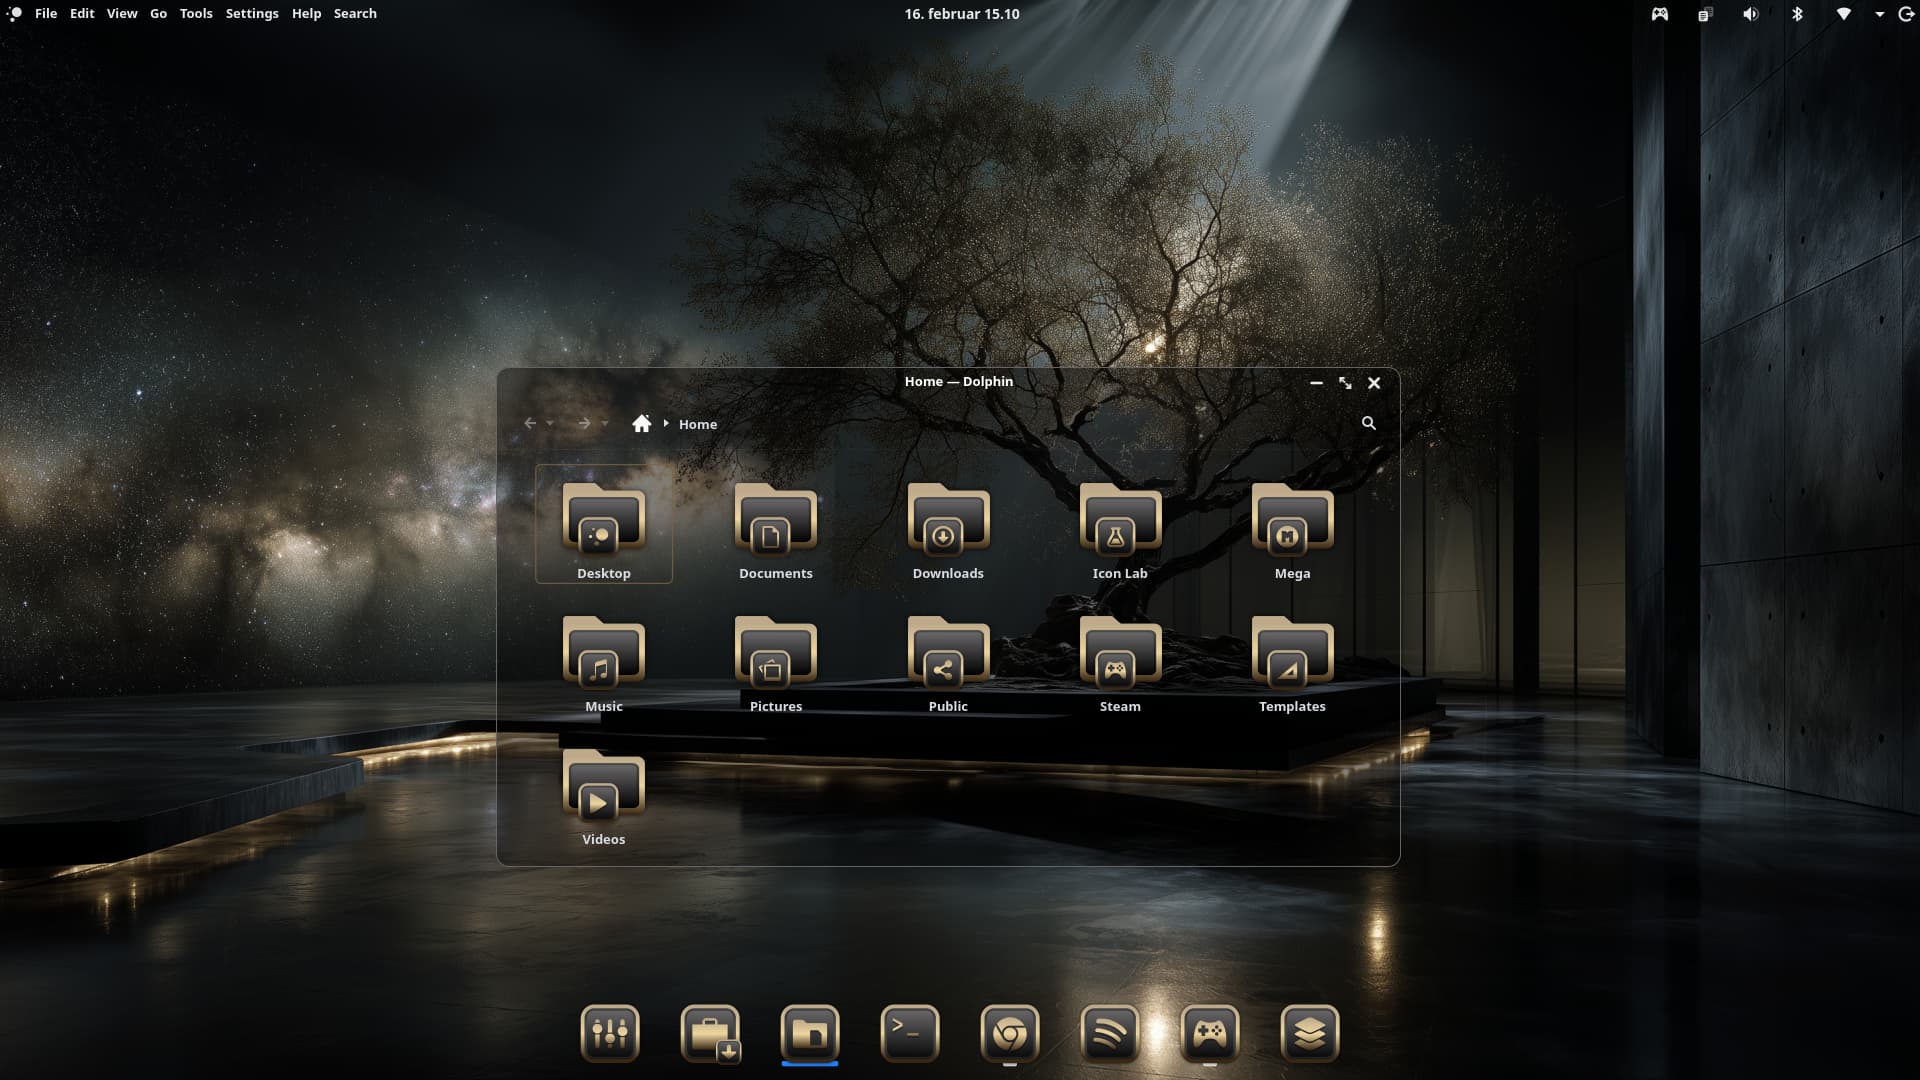This screenshot has width=1920, height=1080.
Task: Open the Tools menu
Action: [x=196, y=14]
